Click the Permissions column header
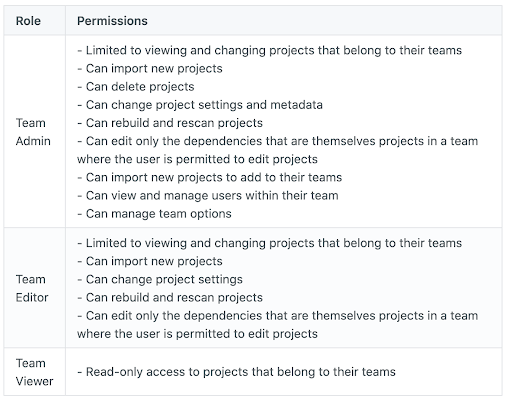512x401 pixels. point(112,21)
